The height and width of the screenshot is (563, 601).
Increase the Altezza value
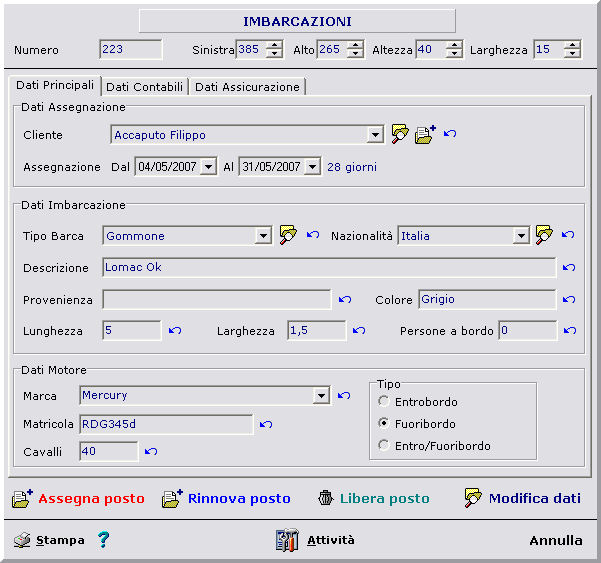454,45
